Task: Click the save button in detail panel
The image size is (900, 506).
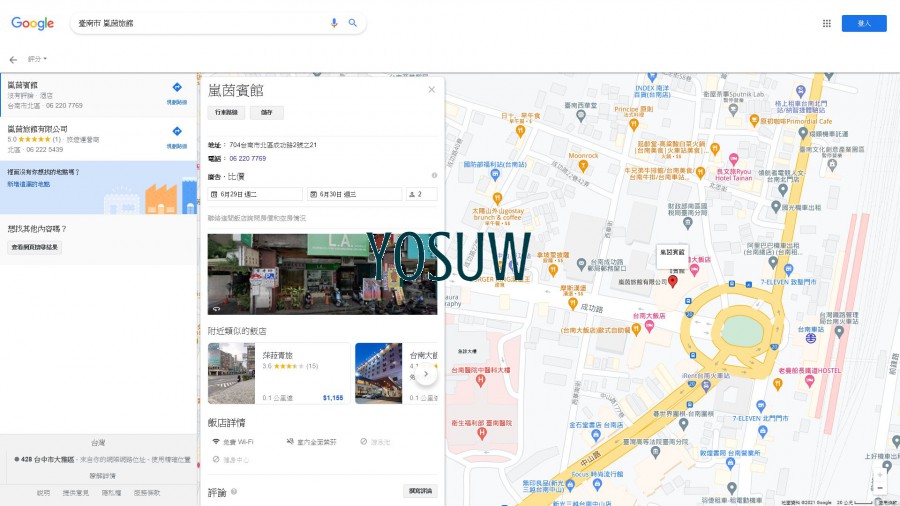Action: [266, 112]
